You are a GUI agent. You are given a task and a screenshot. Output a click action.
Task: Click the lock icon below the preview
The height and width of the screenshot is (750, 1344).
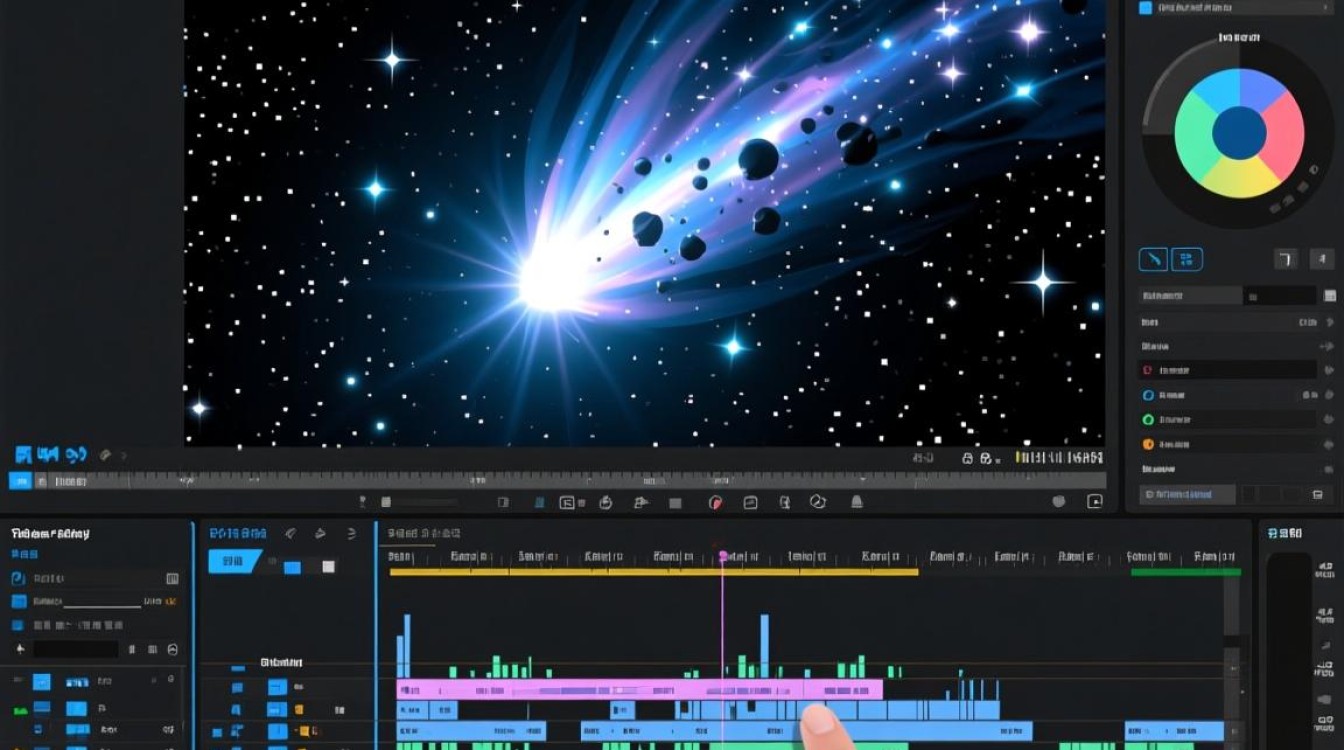[968, 458]
